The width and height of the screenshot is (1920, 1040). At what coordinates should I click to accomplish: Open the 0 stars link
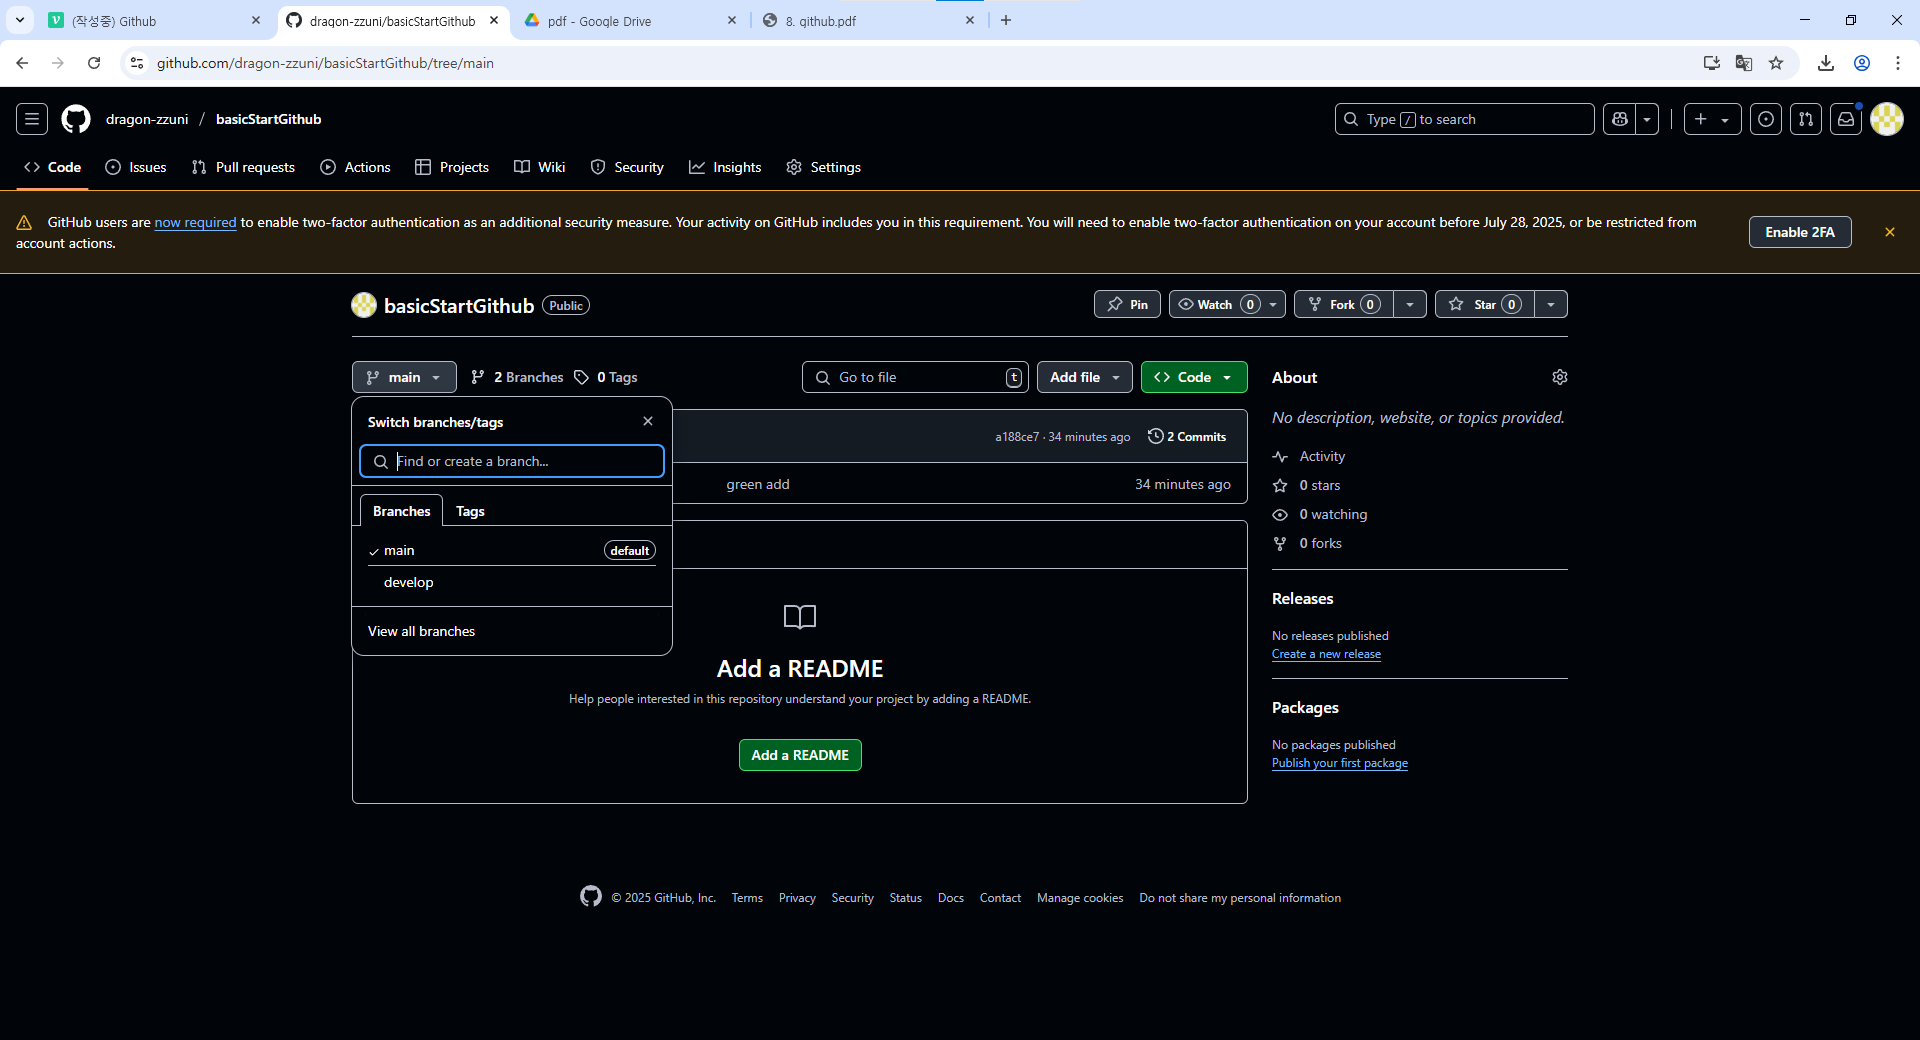[1307, 485]
